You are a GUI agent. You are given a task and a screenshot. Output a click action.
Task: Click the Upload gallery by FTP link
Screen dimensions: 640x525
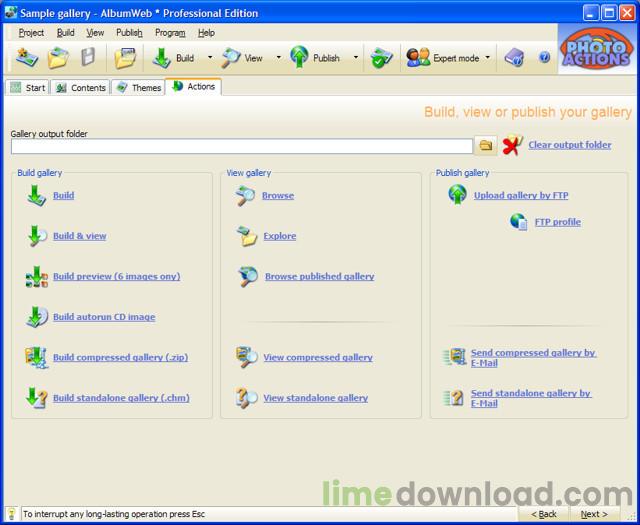click(x=521, y=195)
